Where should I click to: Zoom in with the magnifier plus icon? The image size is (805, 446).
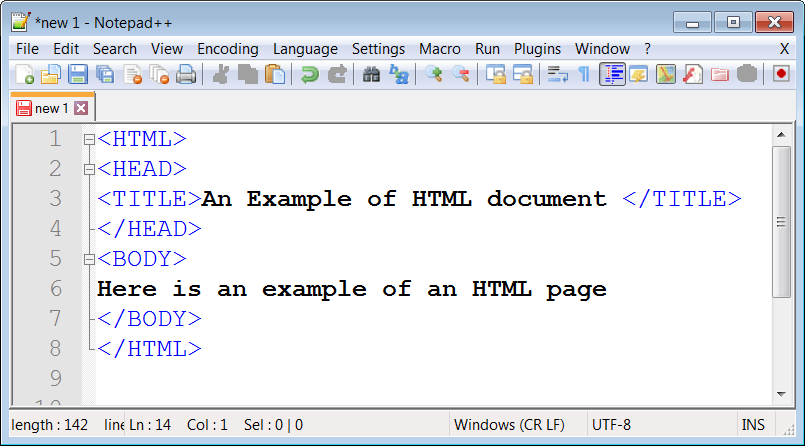(x=434, y=74)
